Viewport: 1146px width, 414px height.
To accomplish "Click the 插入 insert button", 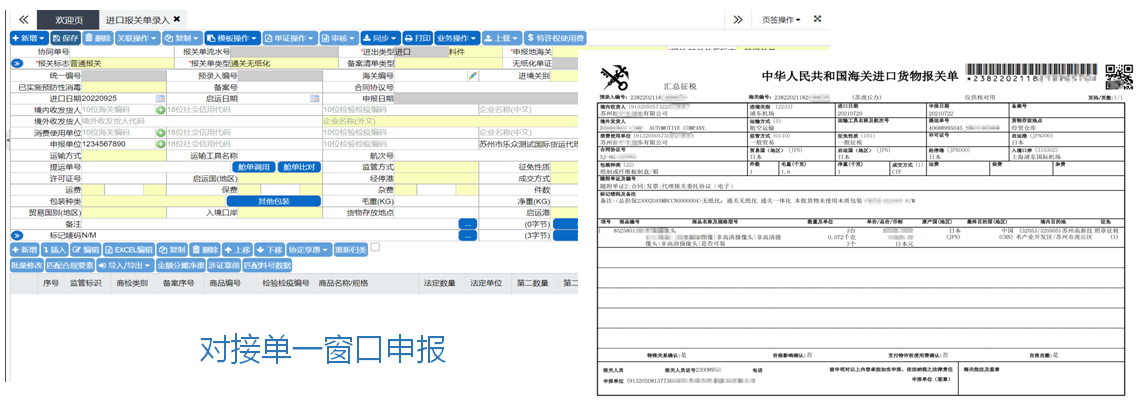I will 55,249.
